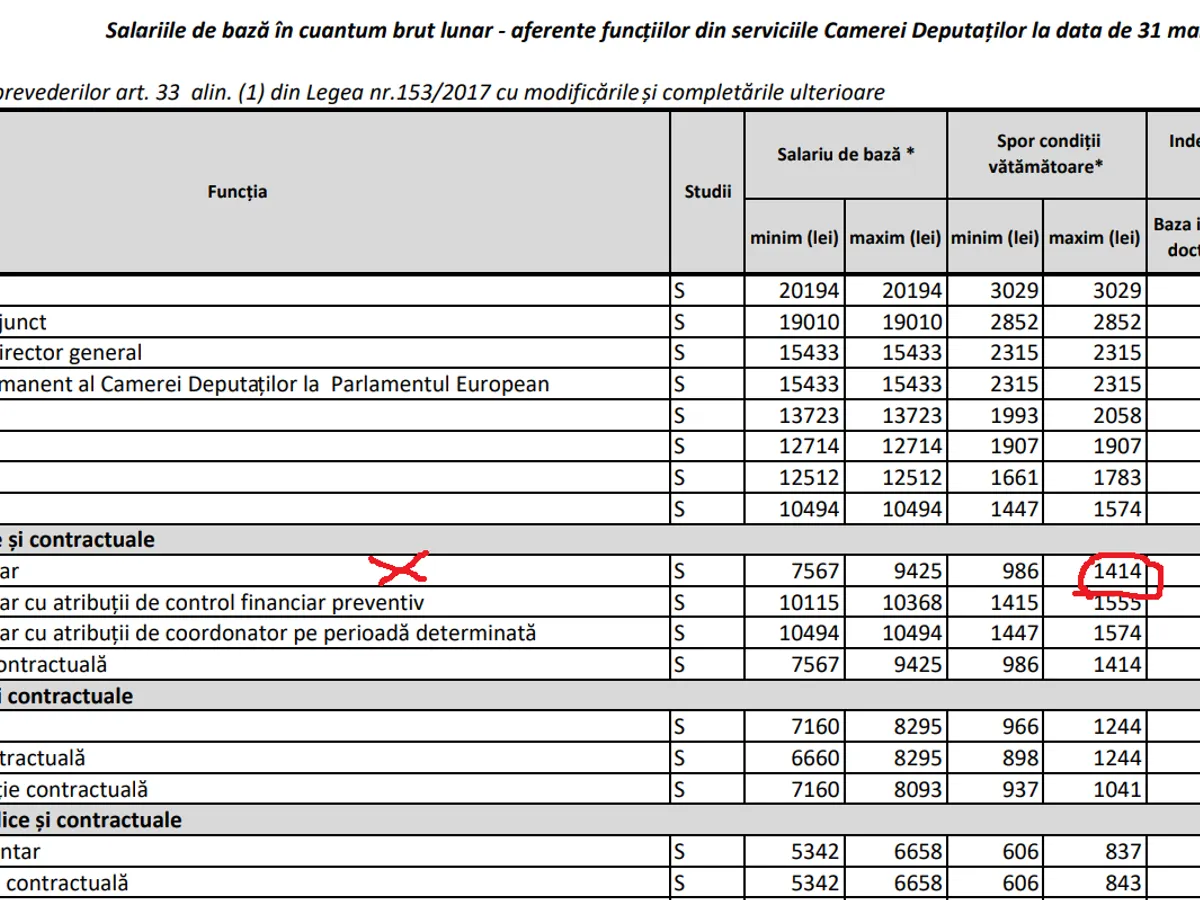Click the cell with value 1783

(1116, 478)
